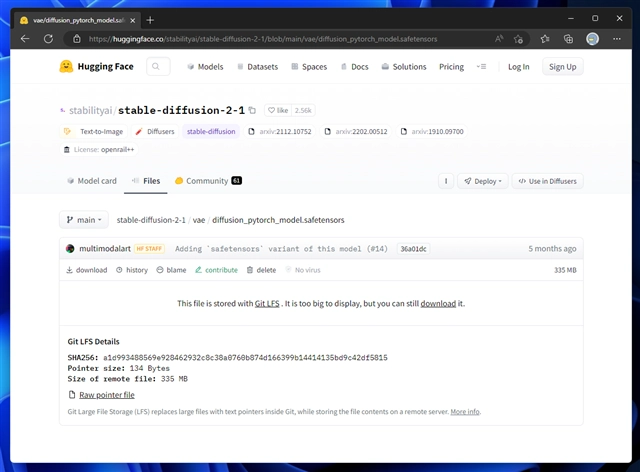This screenshot has height=472, width=640.
Task: Select the Text-to-Image tag
Action: 93,131
